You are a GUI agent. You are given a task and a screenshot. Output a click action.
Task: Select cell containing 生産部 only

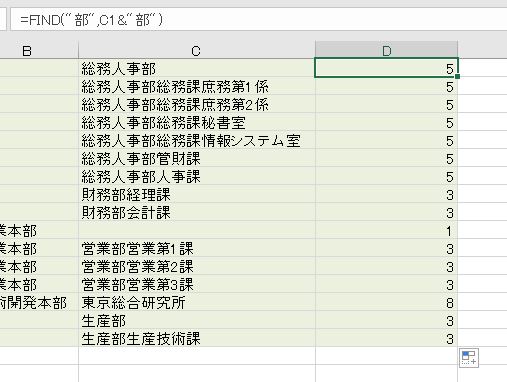[197, 320]
